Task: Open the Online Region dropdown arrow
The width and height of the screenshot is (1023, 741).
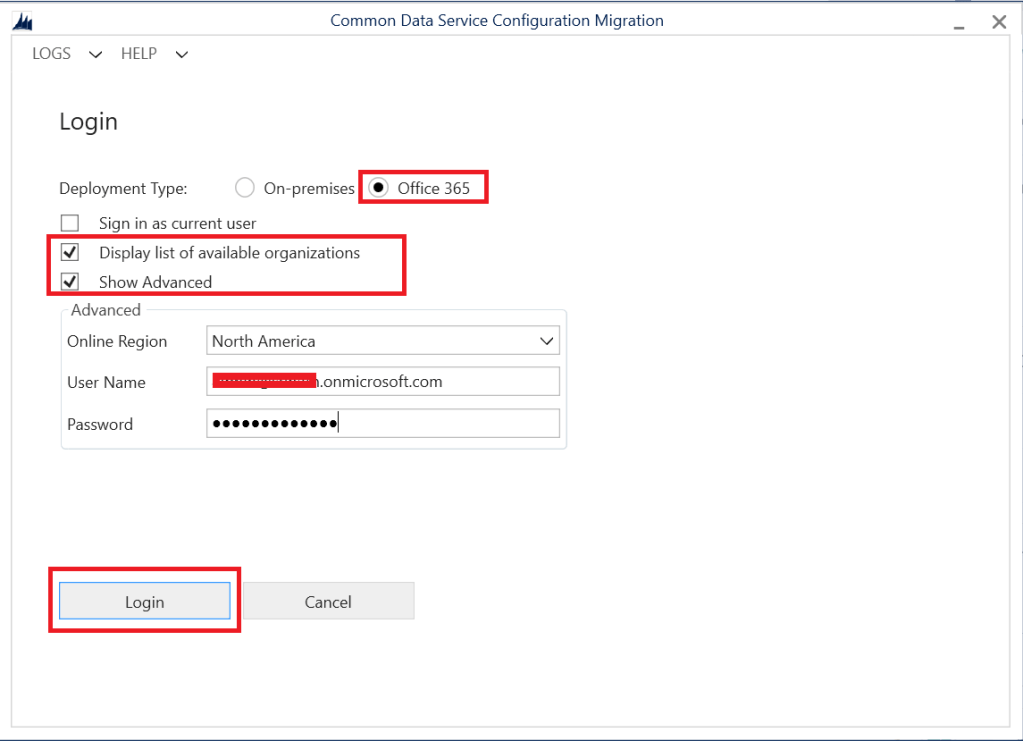Action: click(x=546, y=341)
